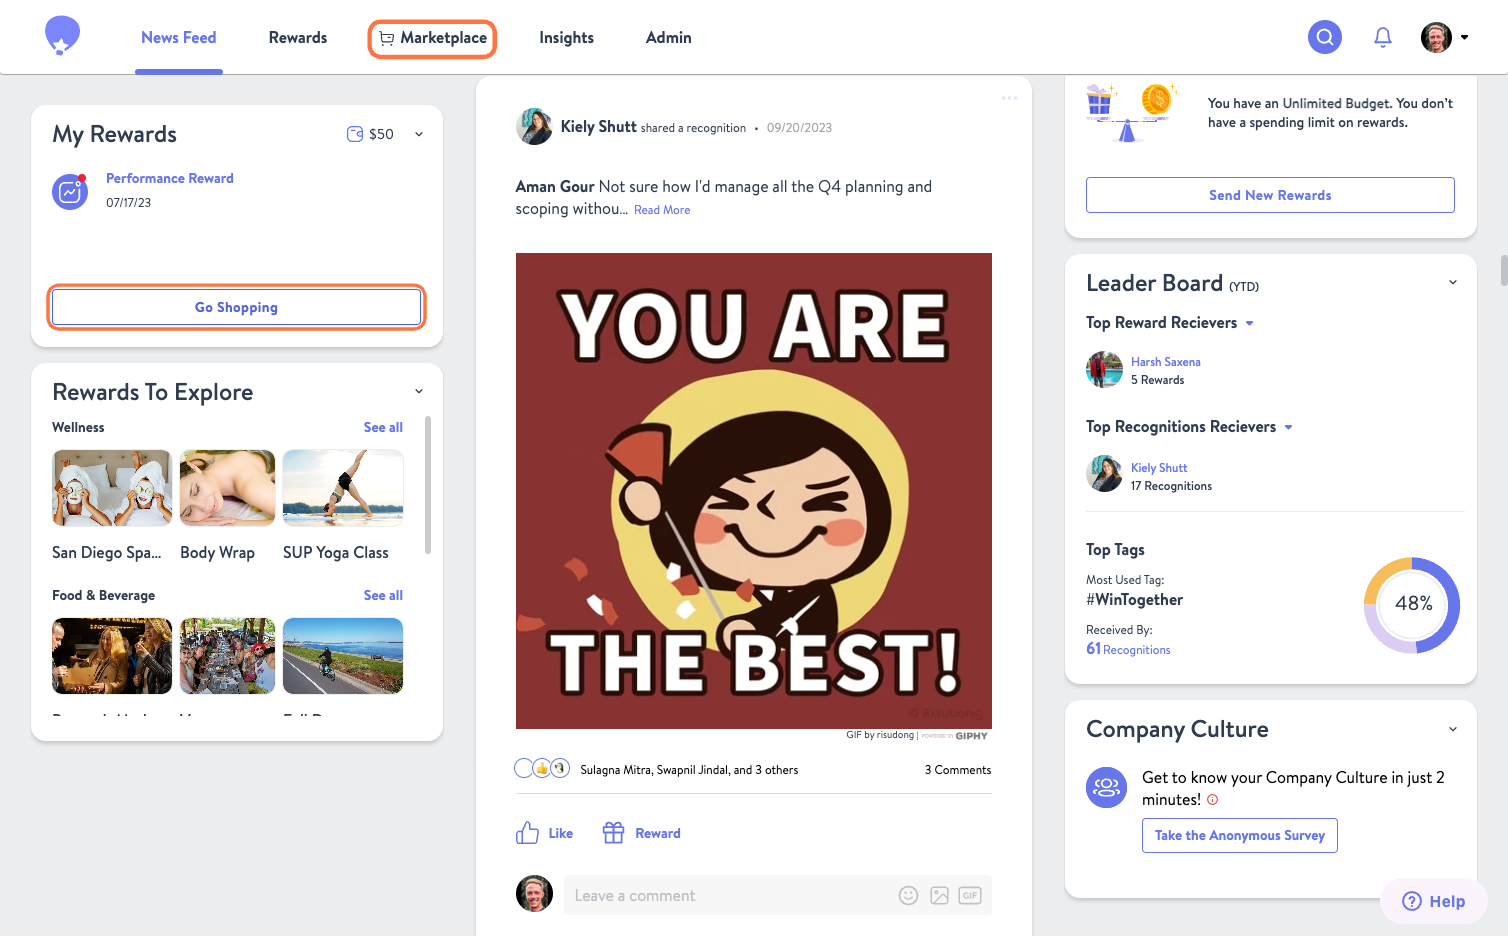
Task: Click #WinTogether tag
Action: tap(1135, 600)
